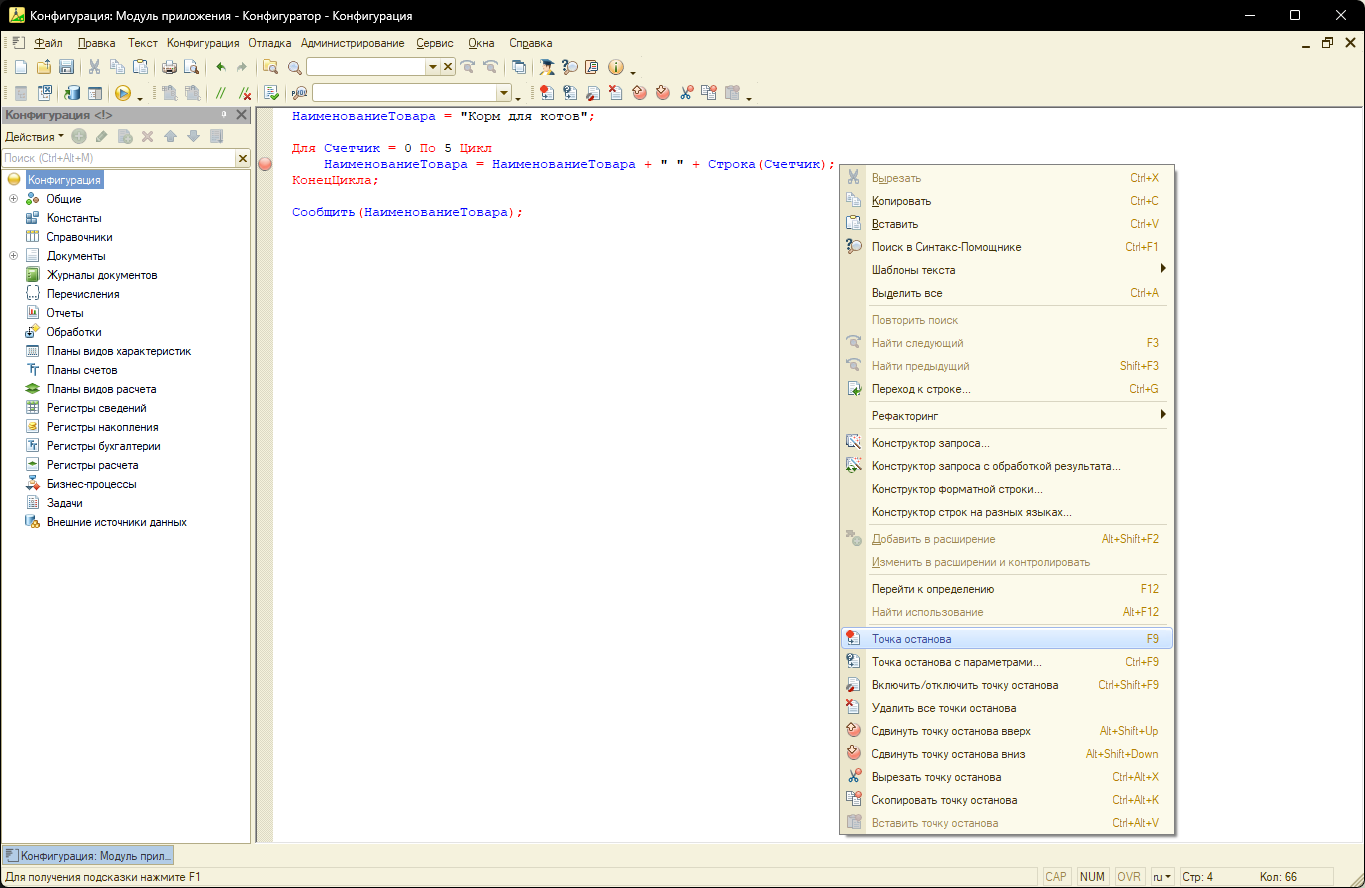This screenshot has height=888, width=1365.
Task: Choose Конструктор запроса... from context menu
Action: (x=1007, y=443)
